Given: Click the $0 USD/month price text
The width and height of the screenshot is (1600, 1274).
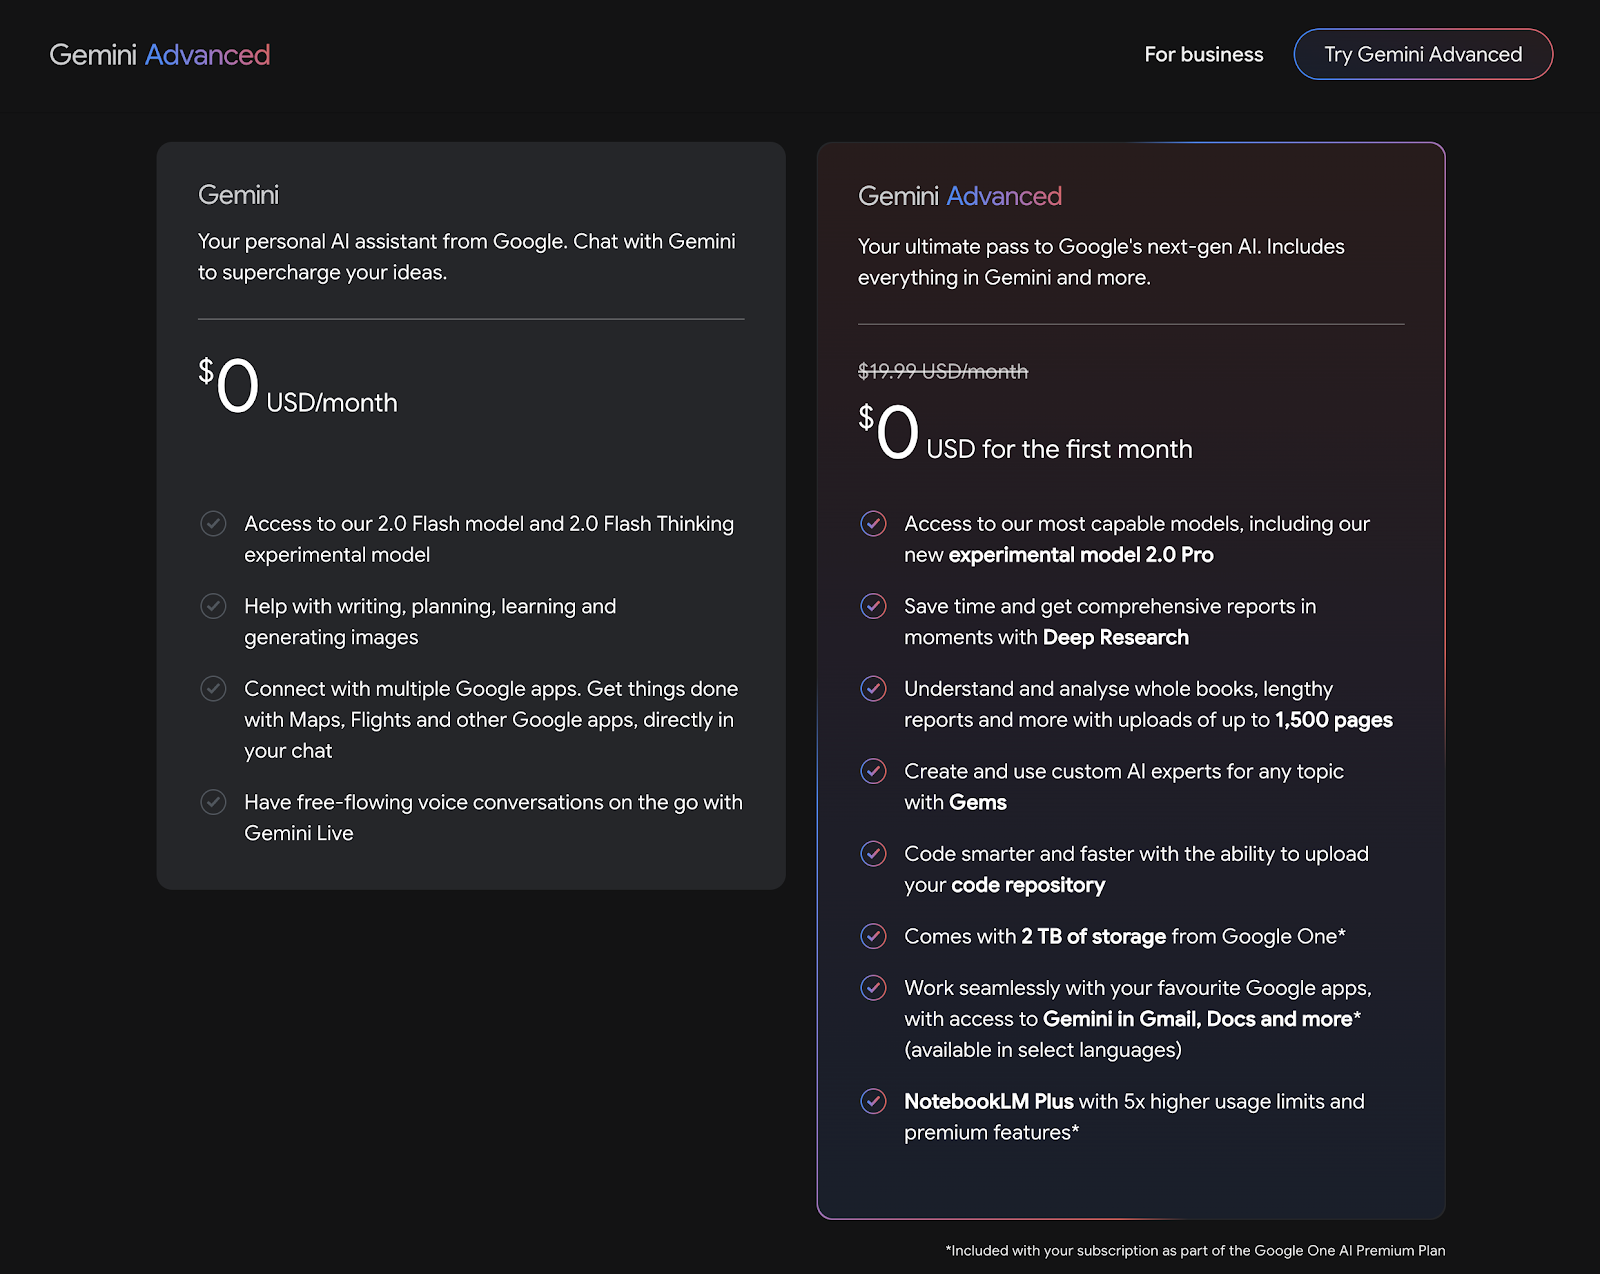Looking at the screenshot, I should coord(298,388).
